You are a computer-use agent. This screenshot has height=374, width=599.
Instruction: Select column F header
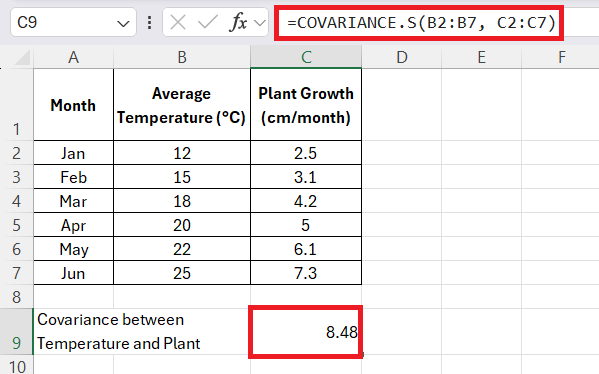(561, 57)
